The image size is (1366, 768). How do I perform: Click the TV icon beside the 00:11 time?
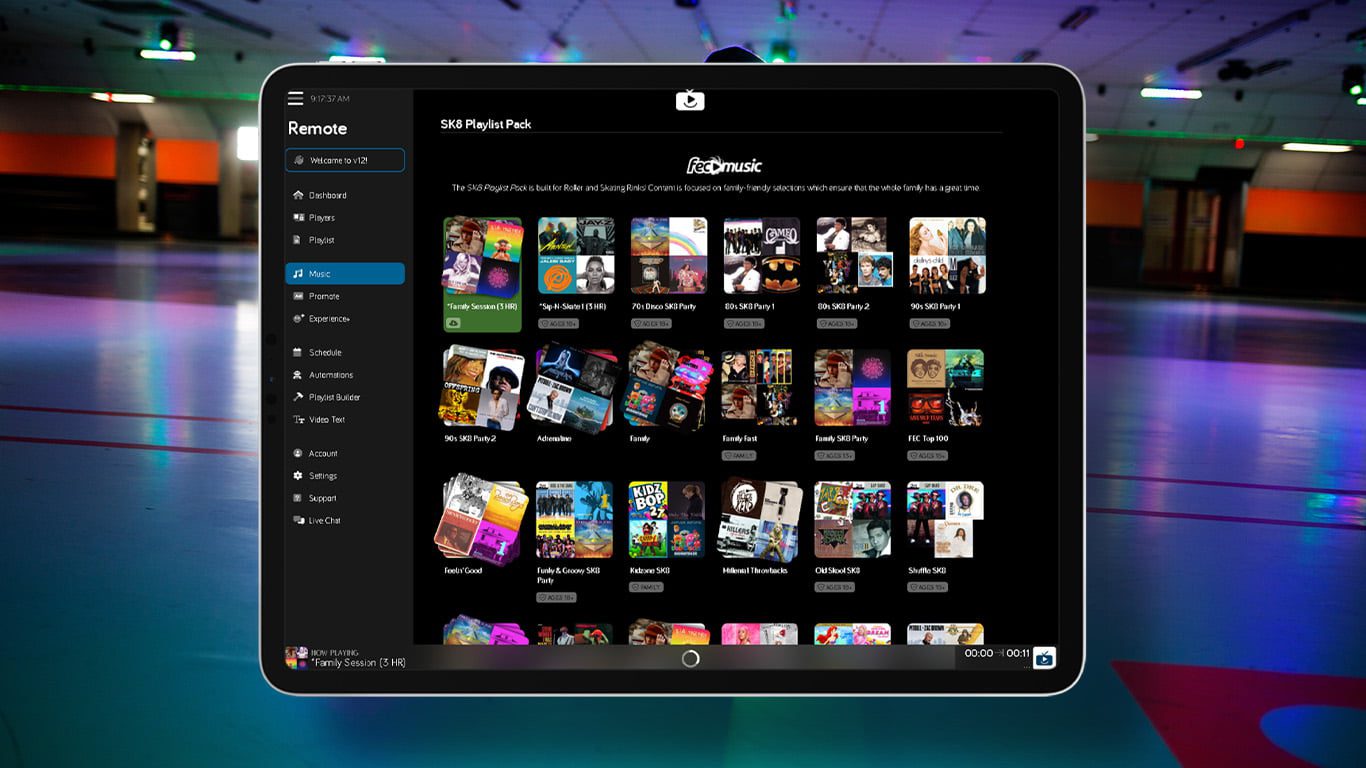tap(1044, 657)
